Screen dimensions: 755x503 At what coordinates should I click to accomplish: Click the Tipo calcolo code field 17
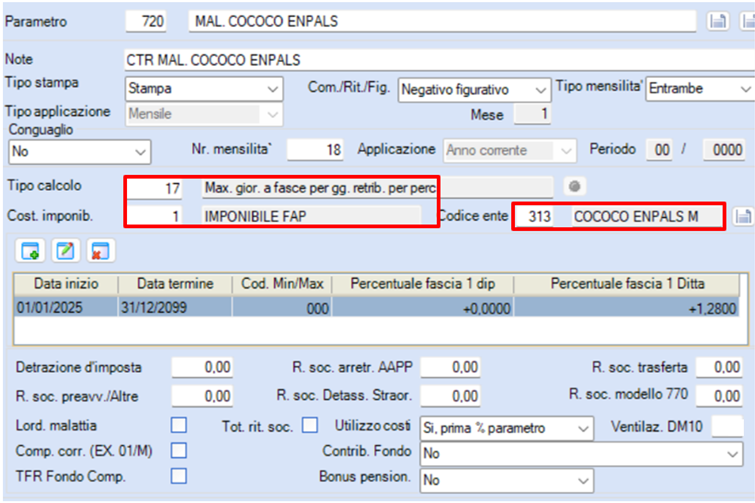[155, 188]
